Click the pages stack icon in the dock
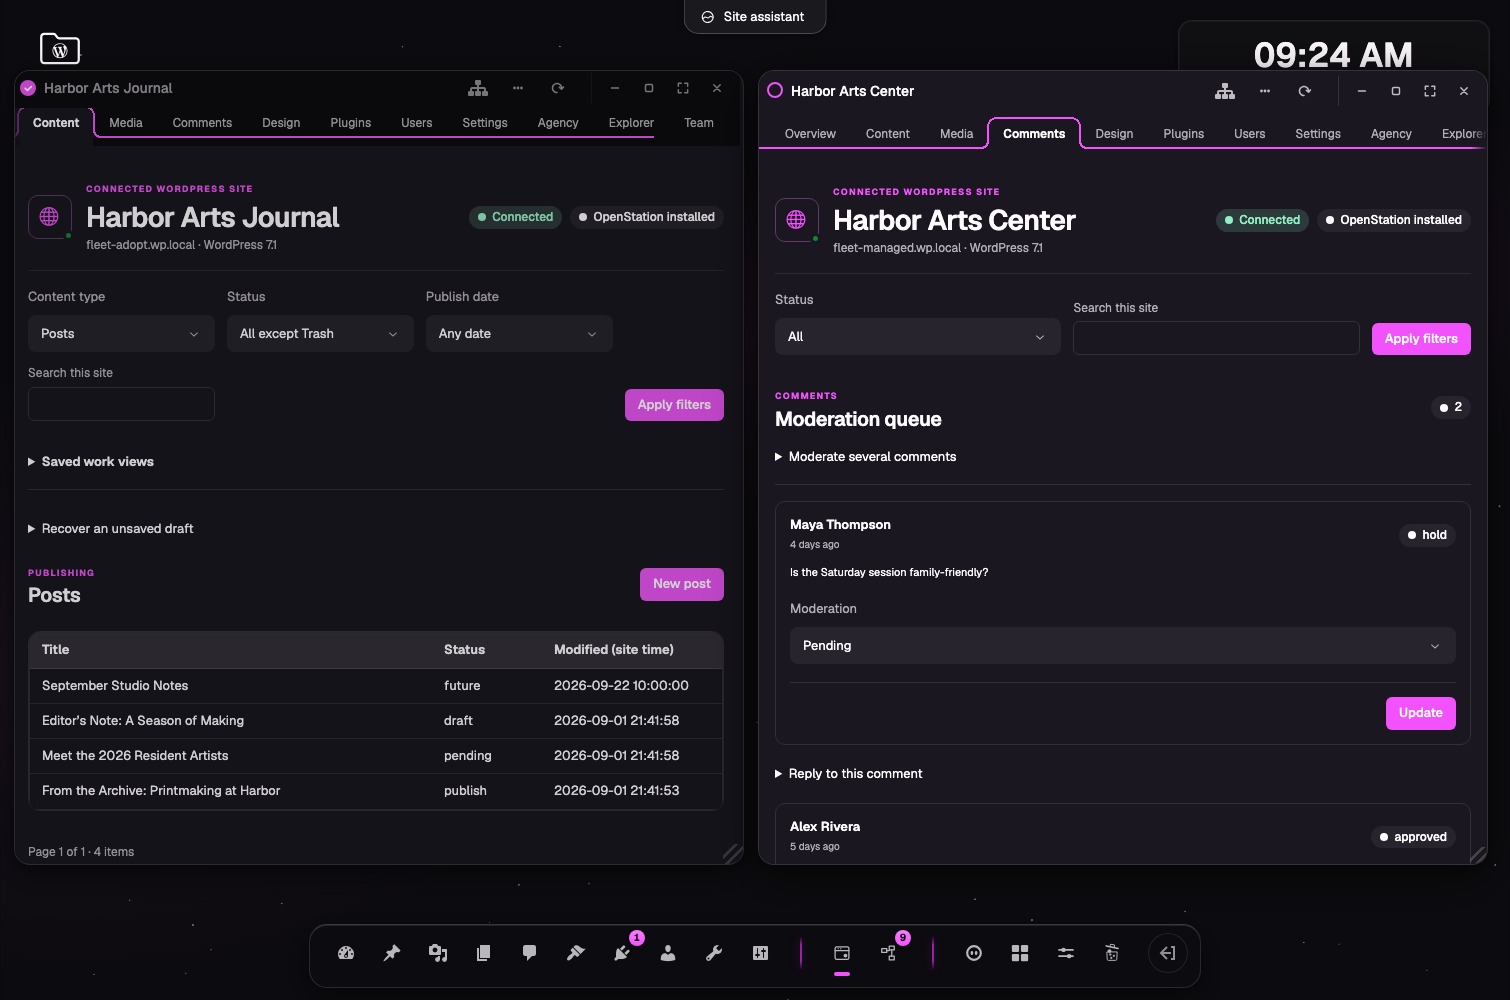The width and height of the screenshot is (1510, 1000). 484,953
